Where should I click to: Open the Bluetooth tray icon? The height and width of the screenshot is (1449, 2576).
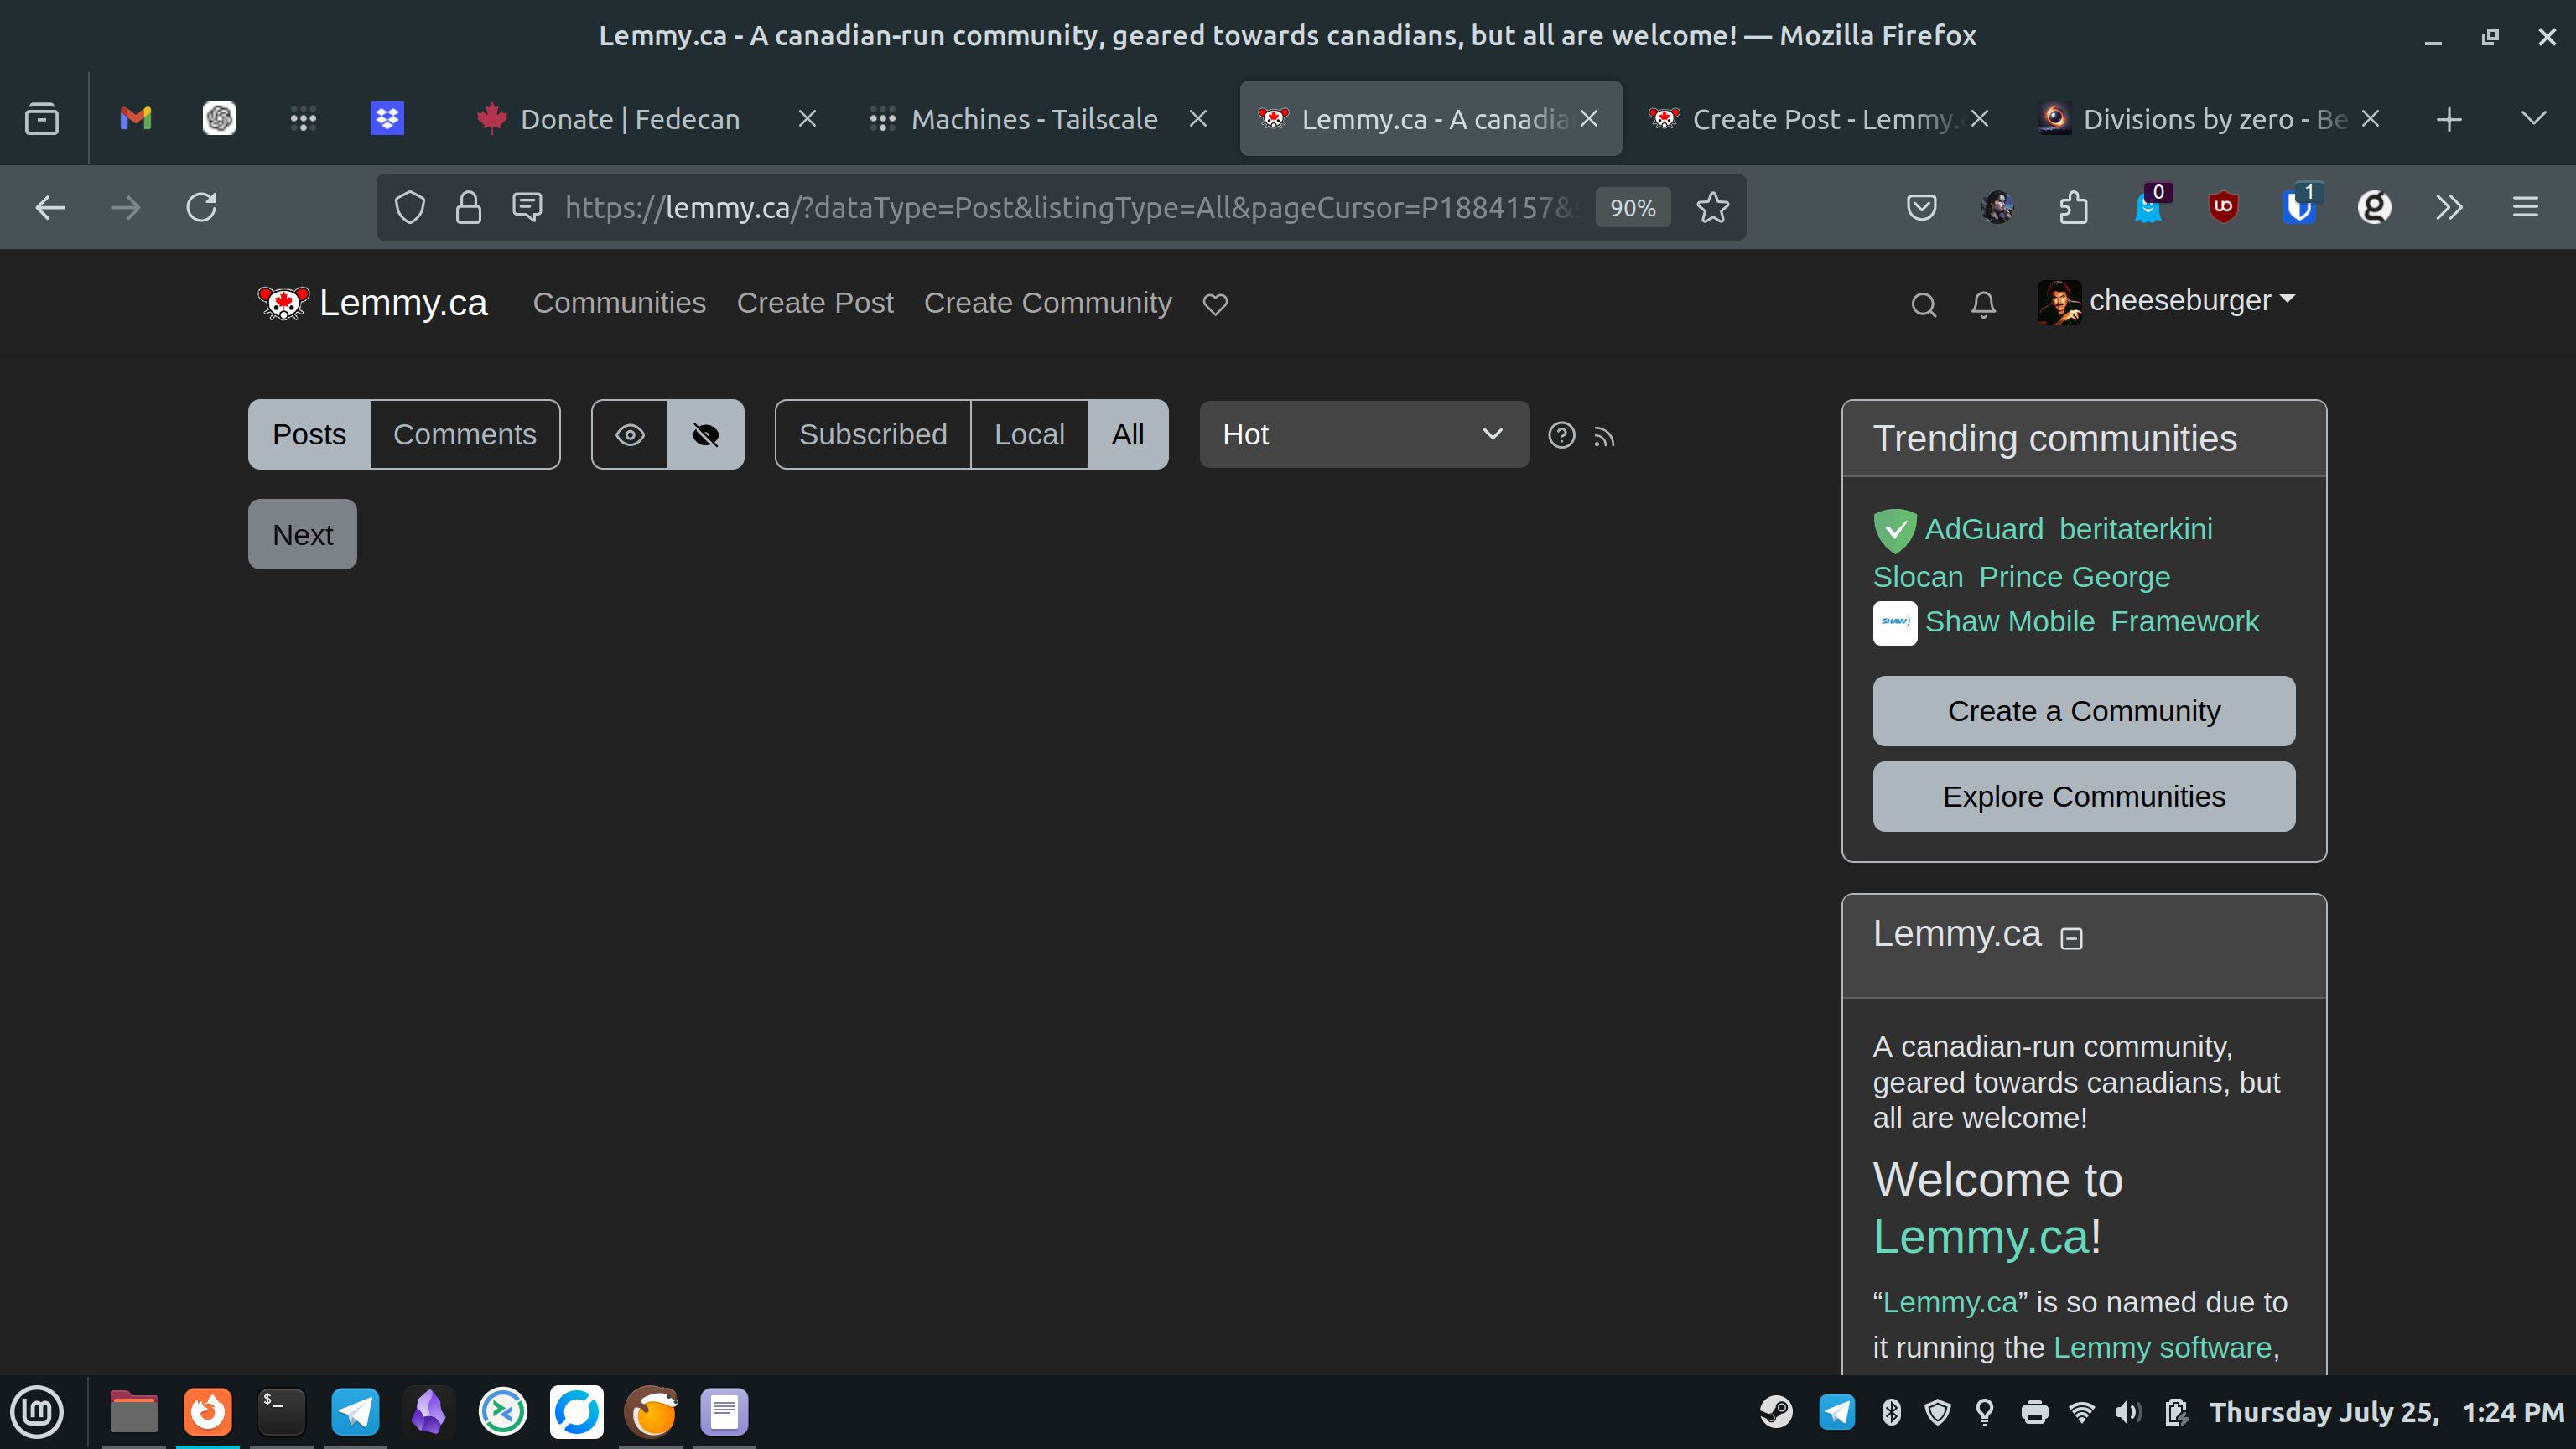(1890, 1412)
